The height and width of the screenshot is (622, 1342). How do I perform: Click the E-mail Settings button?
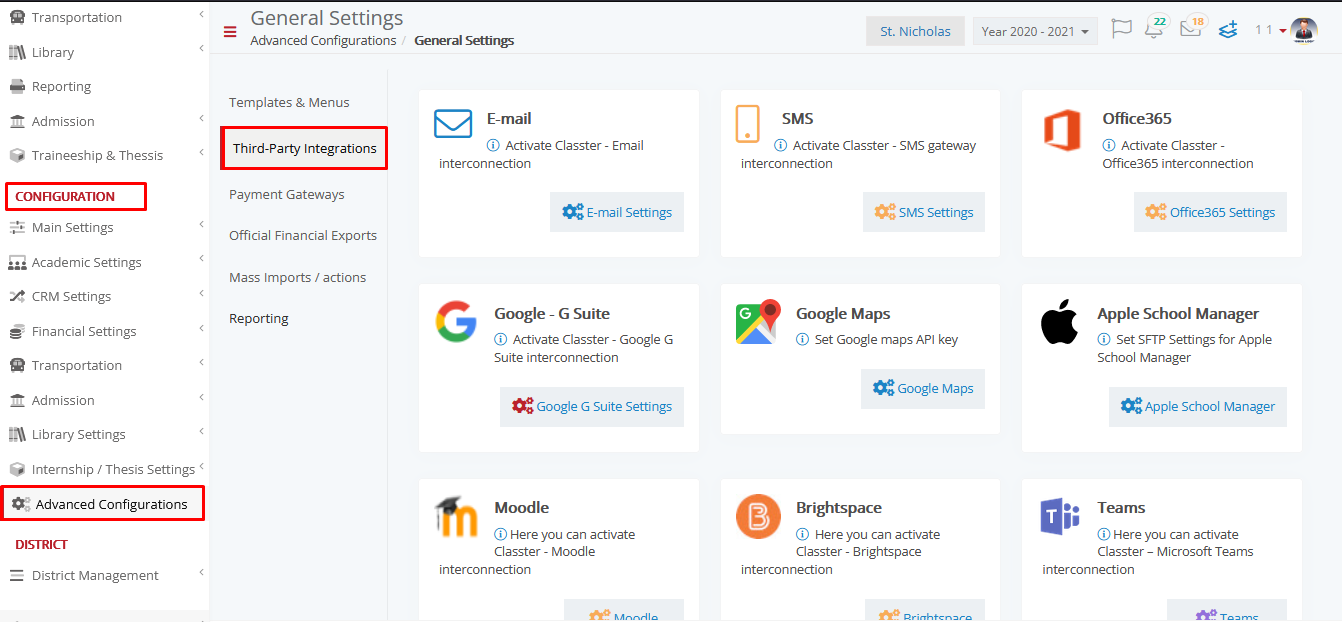(x=617, y=212)
